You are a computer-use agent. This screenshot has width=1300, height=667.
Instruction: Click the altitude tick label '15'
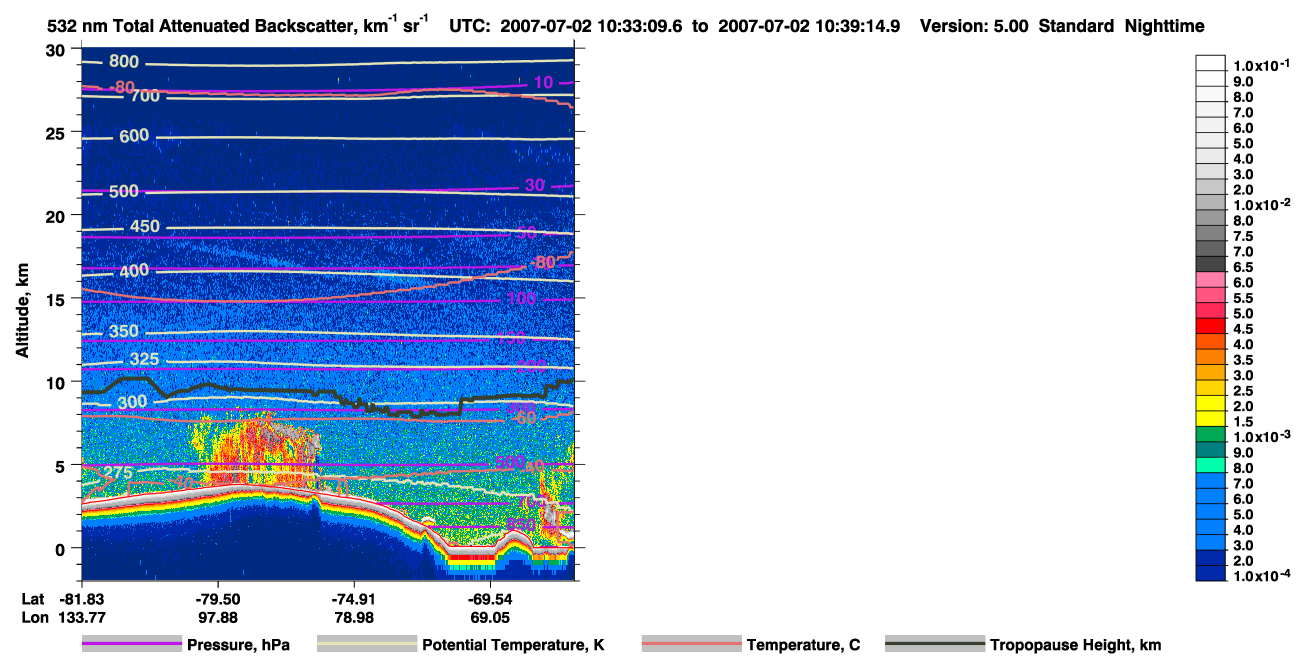click(x=56, y=299)
